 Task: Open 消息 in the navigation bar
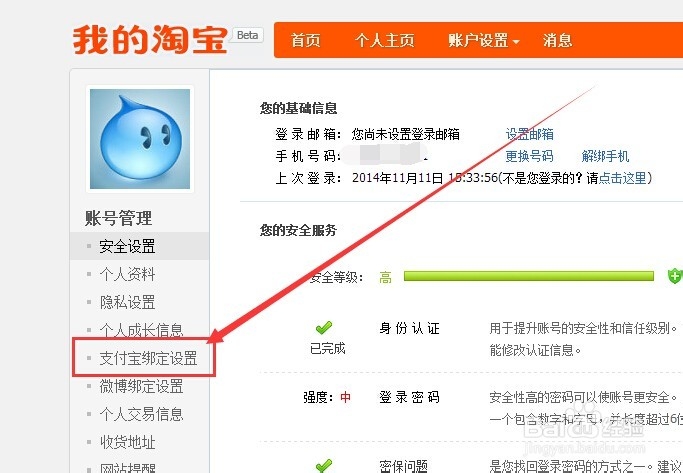point(557,41)
